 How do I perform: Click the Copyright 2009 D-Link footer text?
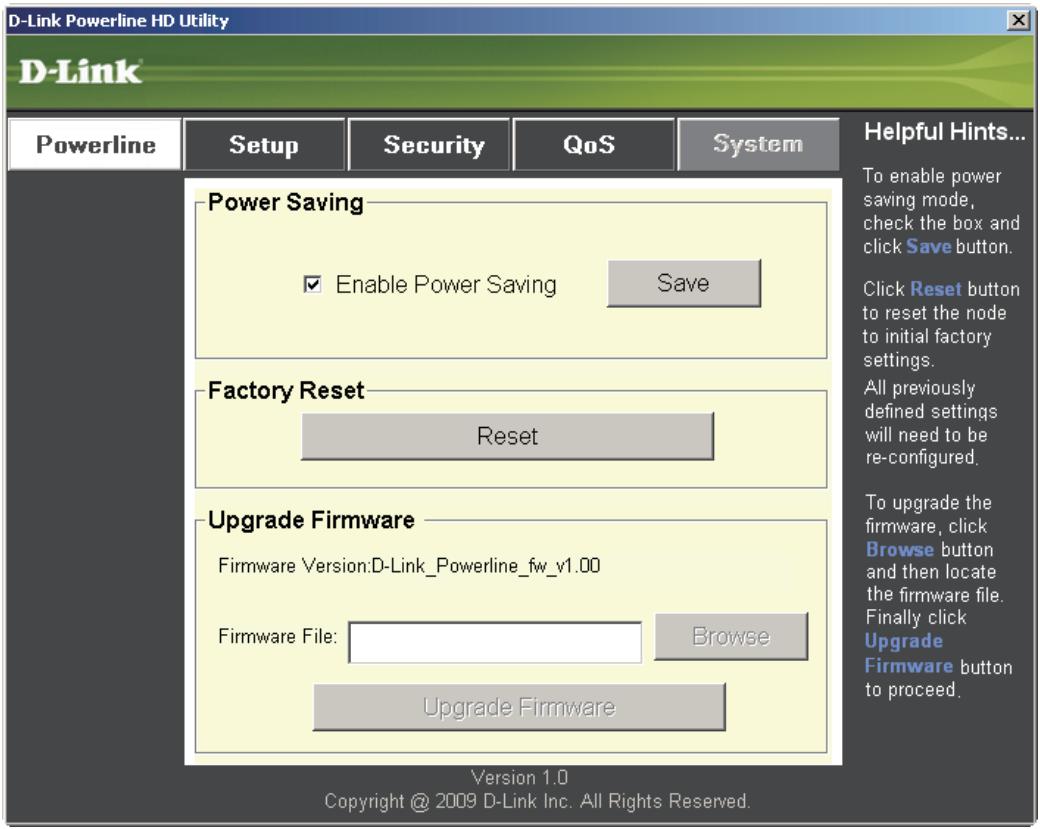(x=537, y=801)
